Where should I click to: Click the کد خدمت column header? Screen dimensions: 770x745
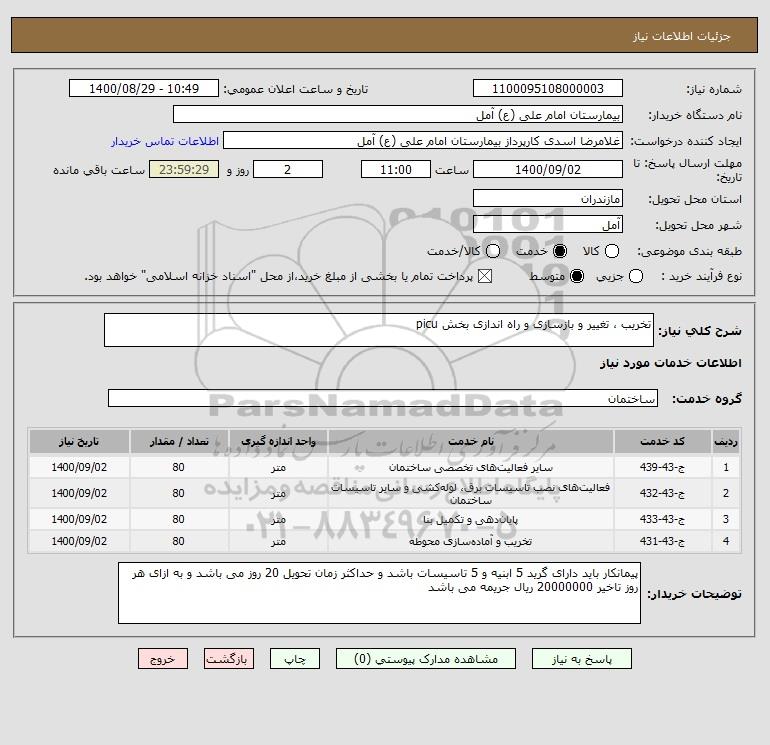pyautogui.click(x=662, y=441)
